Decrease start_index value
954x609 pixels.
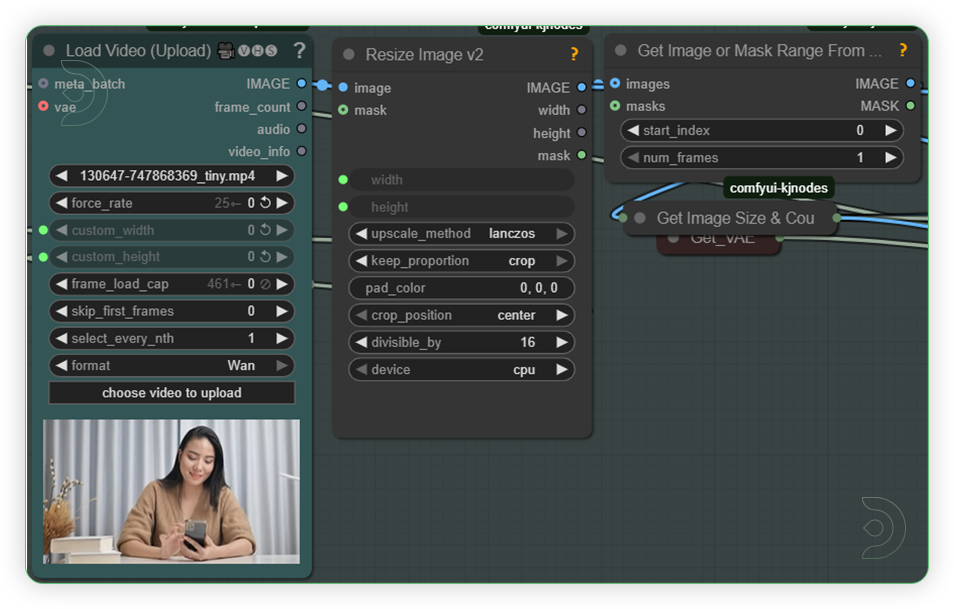tap(633, 130)
